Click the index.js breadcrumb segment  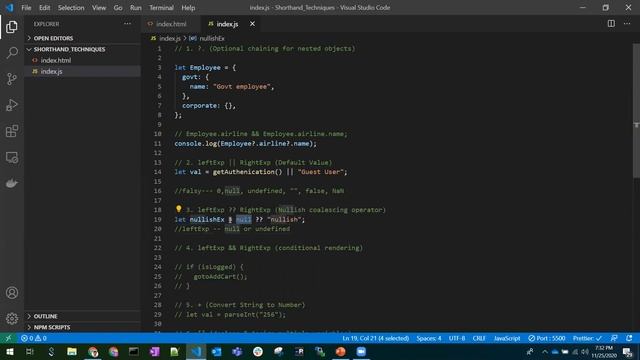point(169,38)
